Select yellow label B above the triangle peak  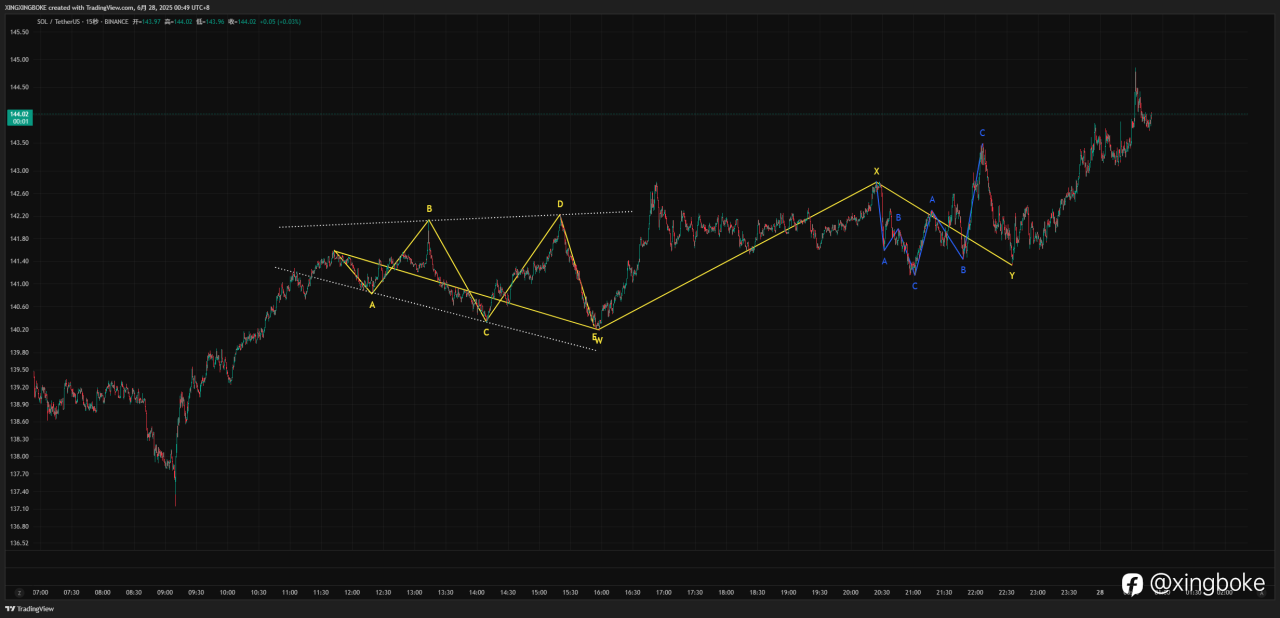pos(429,209)
